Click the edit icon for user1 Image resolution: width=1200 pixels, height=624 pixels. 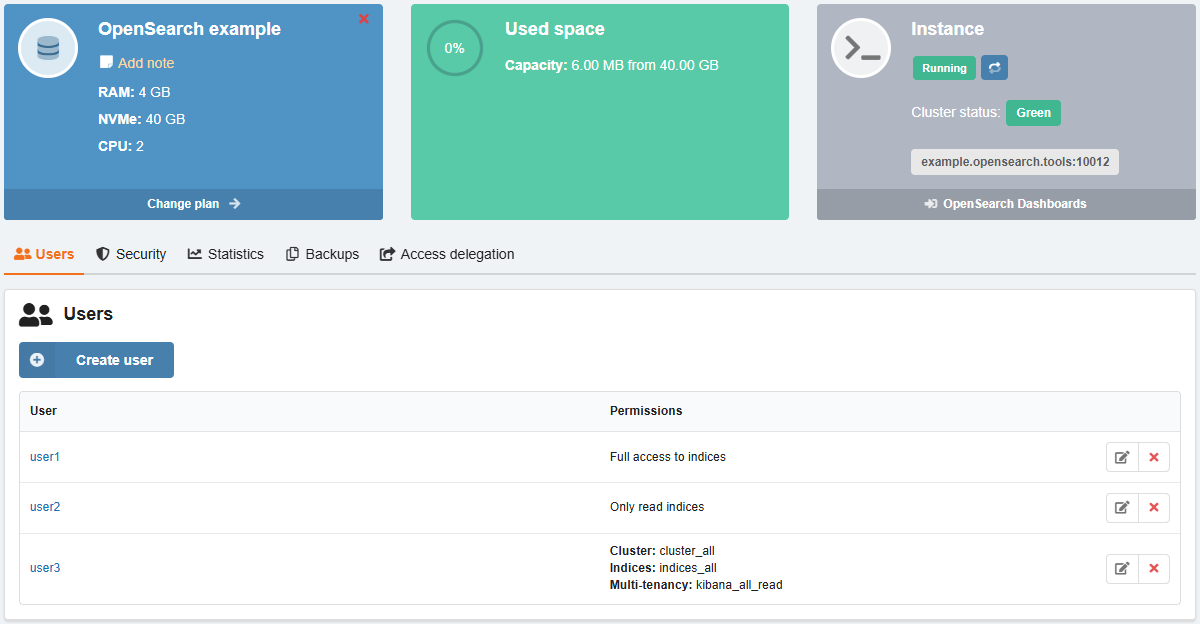1122,457
